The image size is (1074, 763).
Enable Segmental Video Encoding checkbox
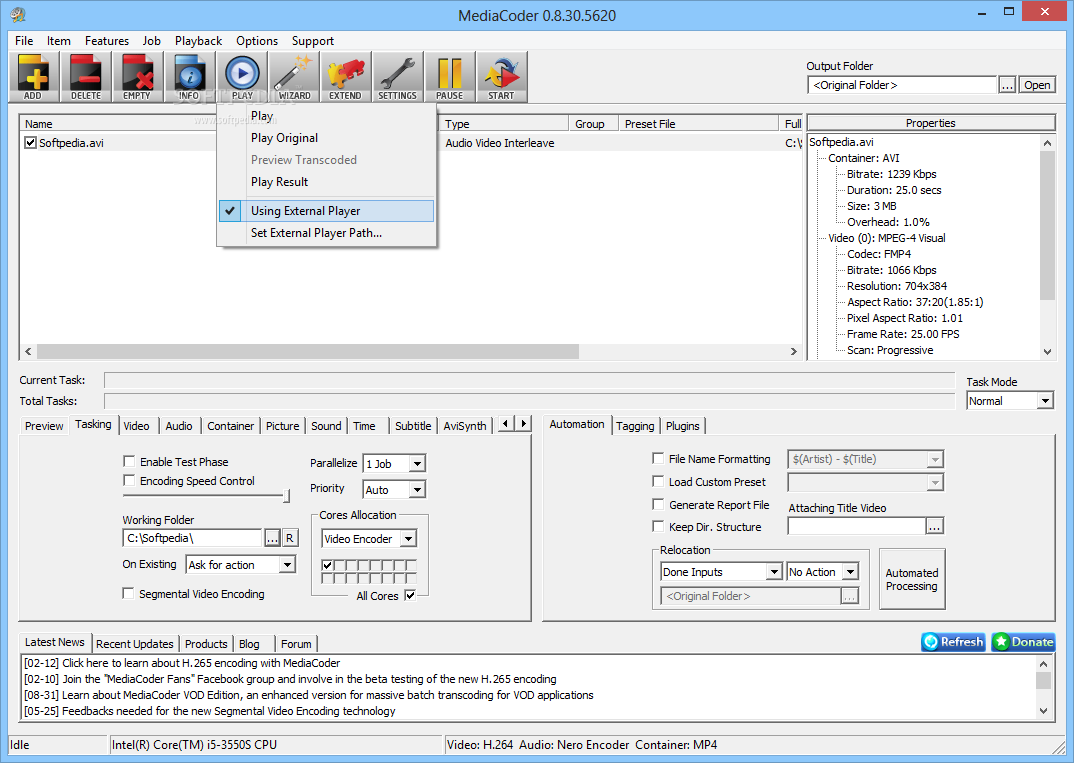(x=127, y=593)
